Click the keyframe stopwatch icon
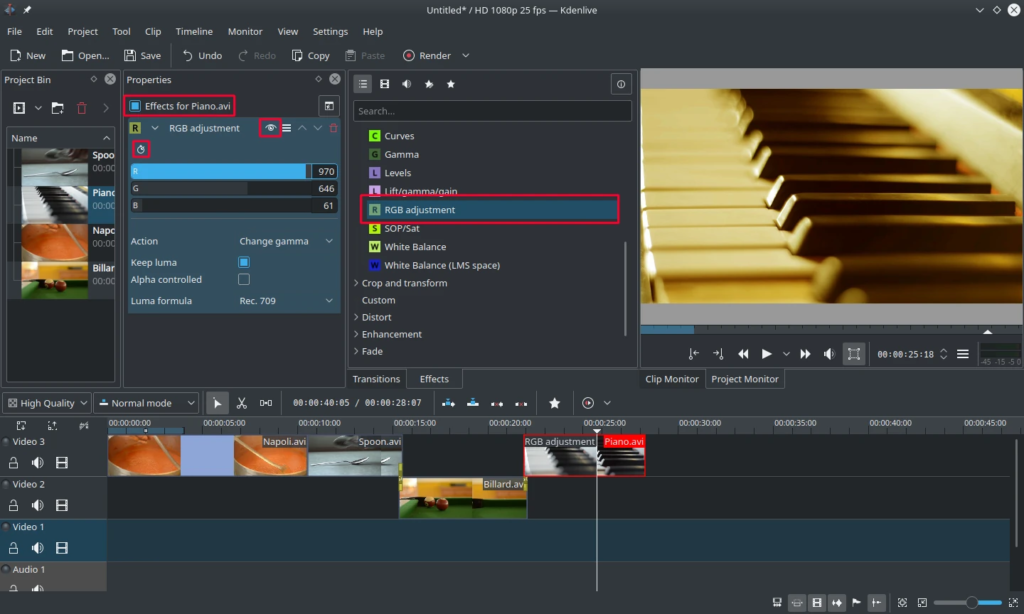The height and width of the screenshot is (614, 1024). pyautogui.click(x=141, y=149)
